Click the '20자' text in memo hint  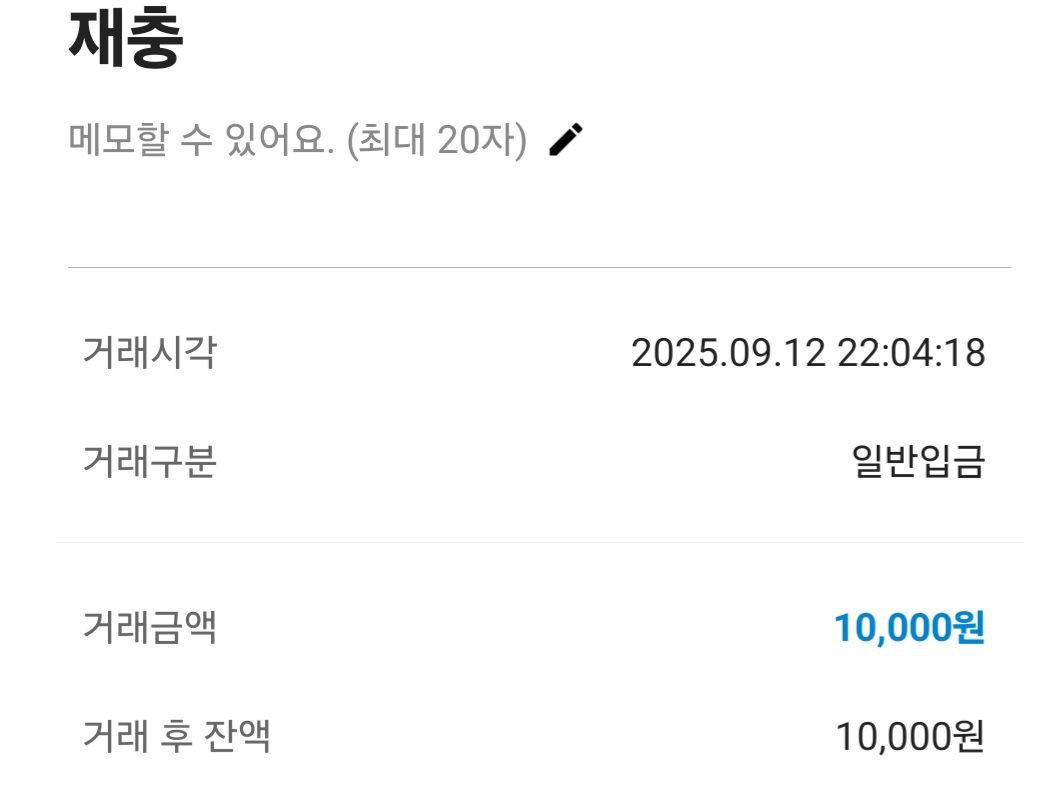pos(477,141)
